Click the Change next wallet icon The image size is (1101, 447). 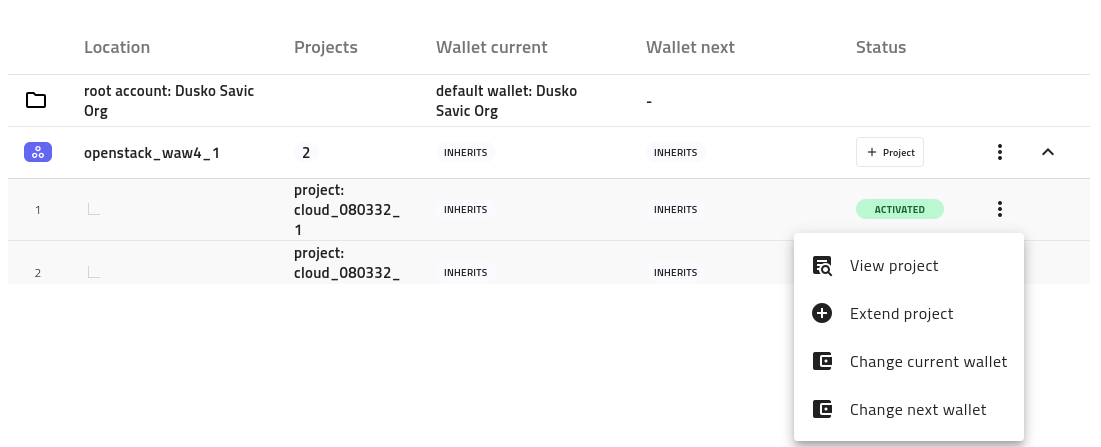click(x=822, y=410)
